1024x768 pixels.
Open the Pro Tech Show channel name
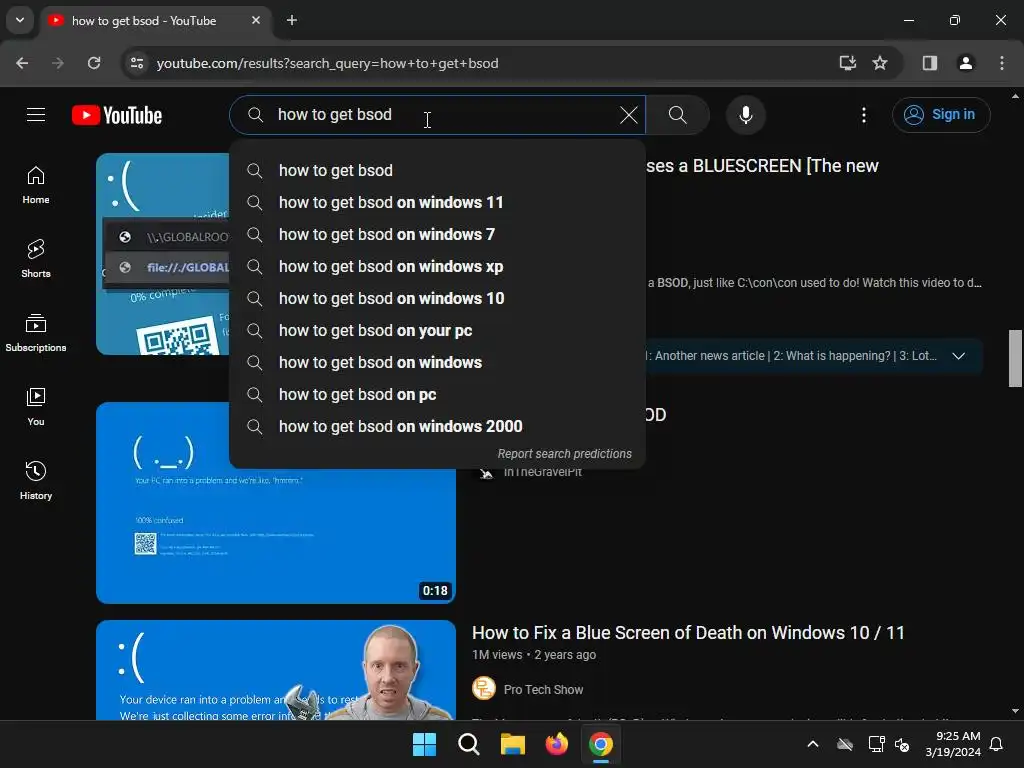(x=543, y=690)
